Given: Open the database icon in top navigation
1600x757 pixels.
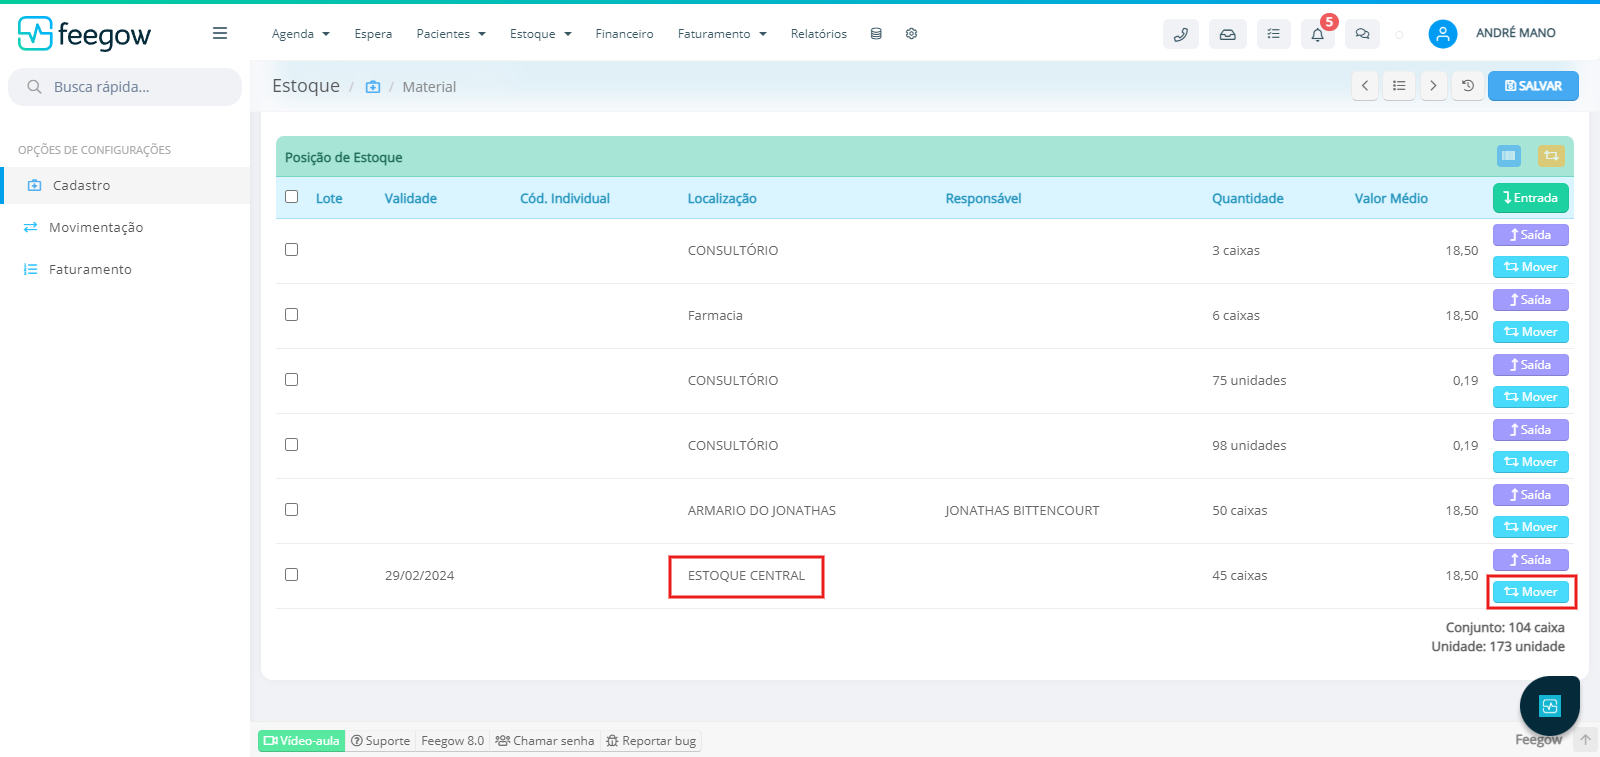Looking at the screenshot, I should tap(876, 33).
